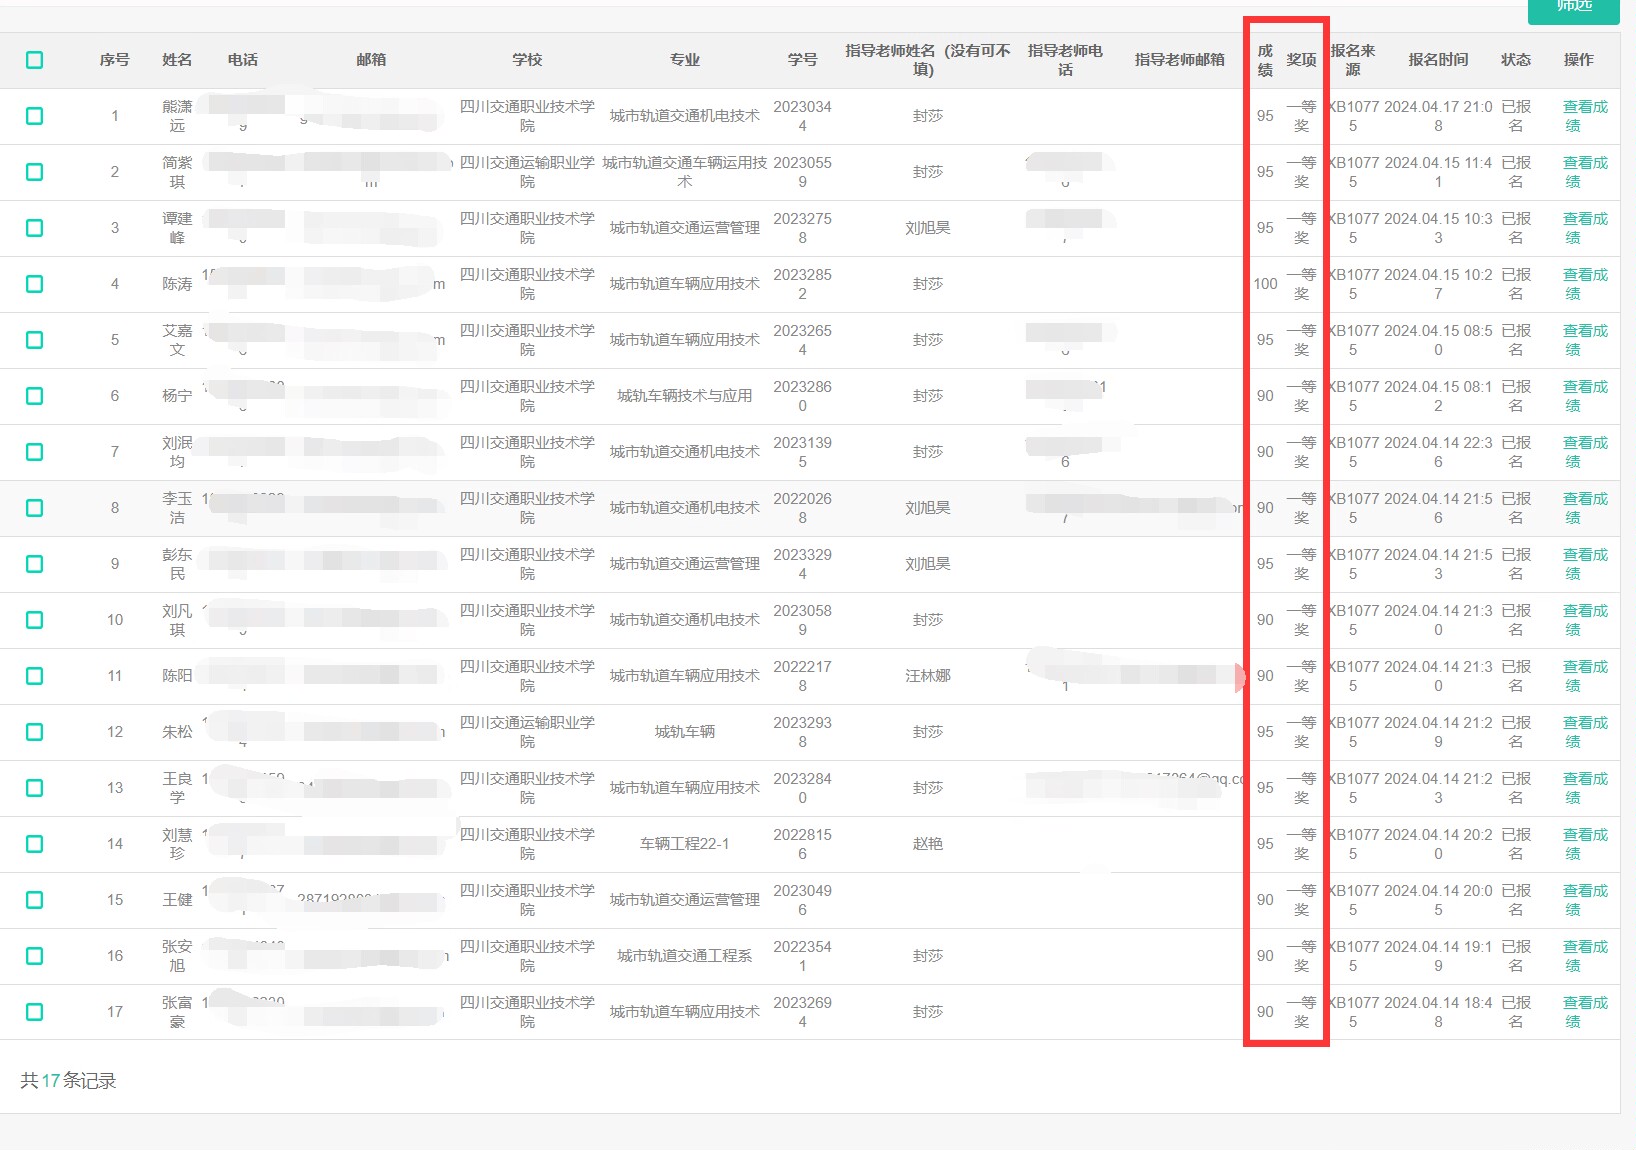Check the checkbox for row 1 熊潇远
Screen dimensions: 1636x1150
[35, 116]
